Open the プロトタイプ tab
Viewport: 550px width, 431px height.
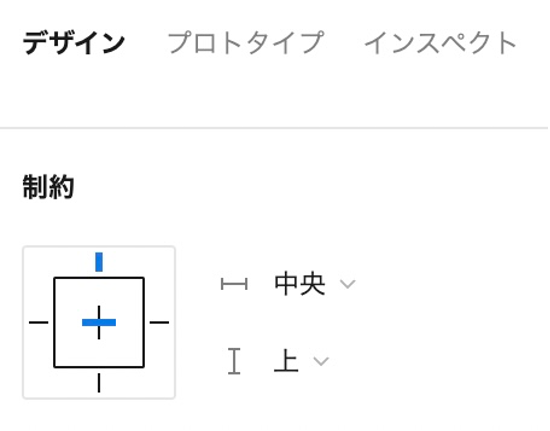coord(246,43)
